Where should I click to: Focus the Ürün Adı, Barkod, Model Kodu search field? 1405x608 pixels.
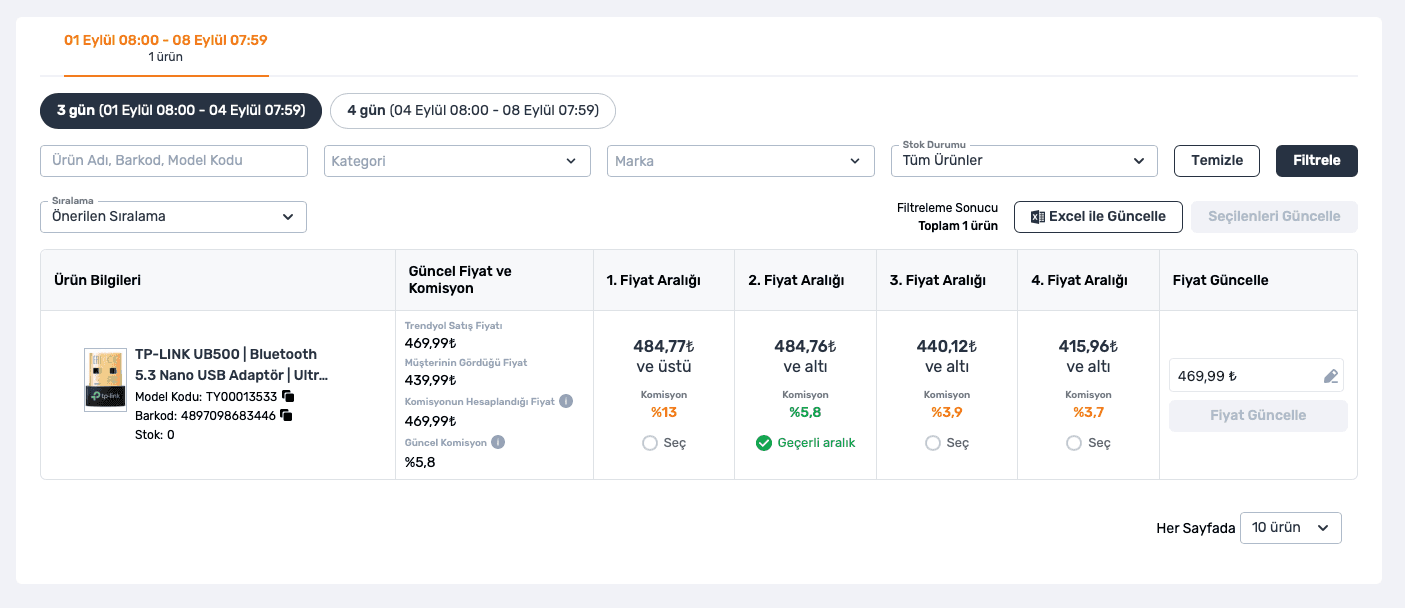173,161
